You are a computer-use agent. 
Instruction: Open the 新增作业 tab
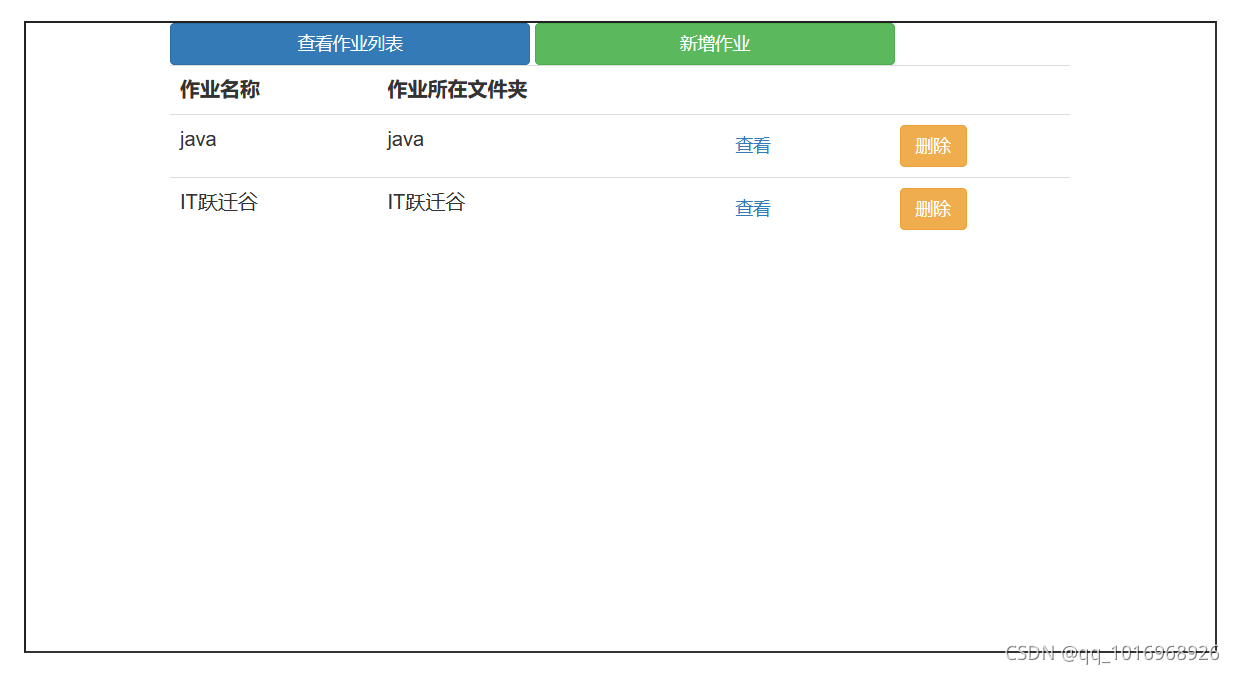[713, 43]
